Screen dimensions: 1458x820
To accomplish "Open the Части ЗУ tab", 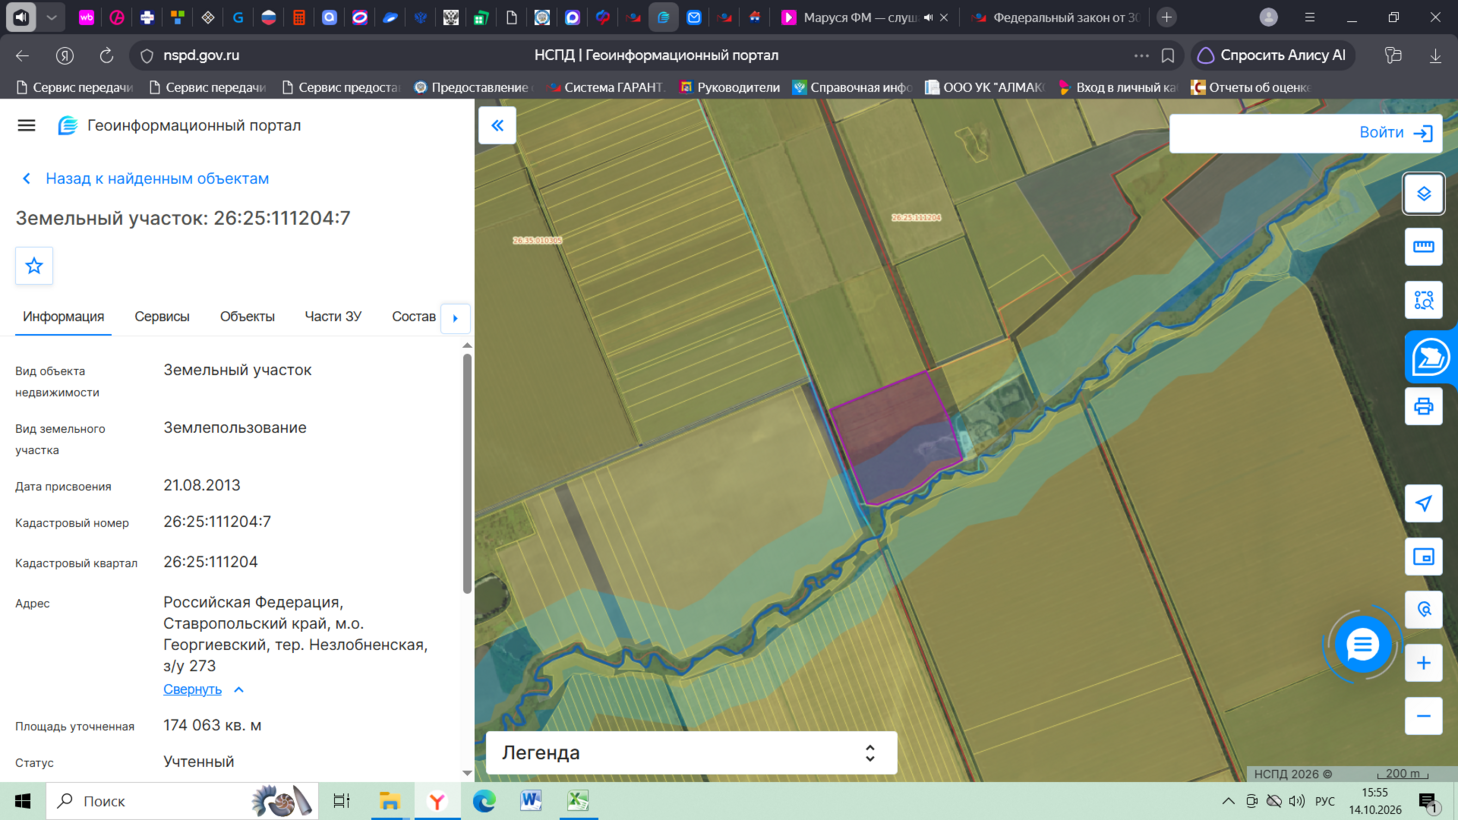I will (x=333, y=317).
